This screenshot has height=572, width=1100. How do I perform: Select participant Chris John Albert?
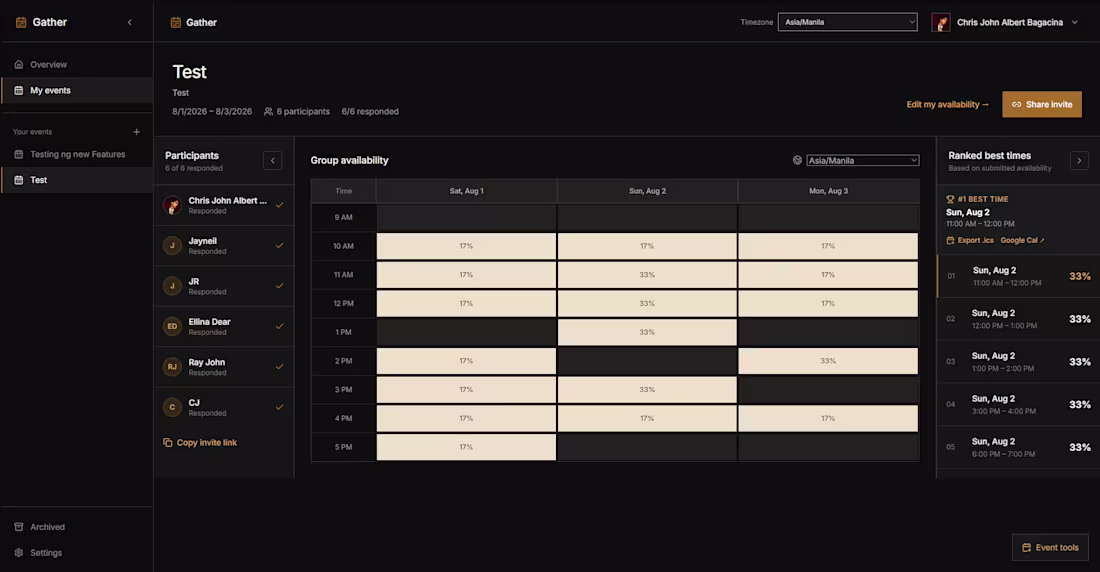(x=224, y=206)
